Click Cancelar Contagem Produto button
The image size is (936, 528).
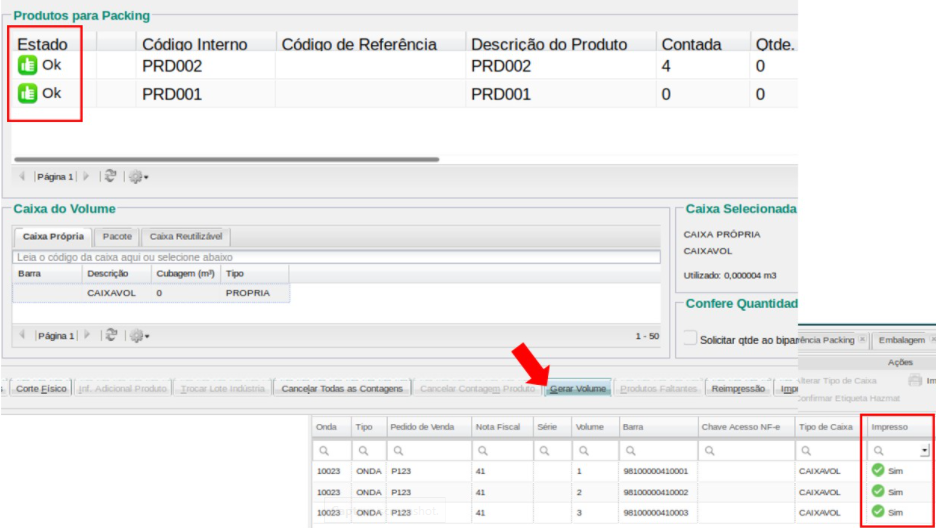478,389
